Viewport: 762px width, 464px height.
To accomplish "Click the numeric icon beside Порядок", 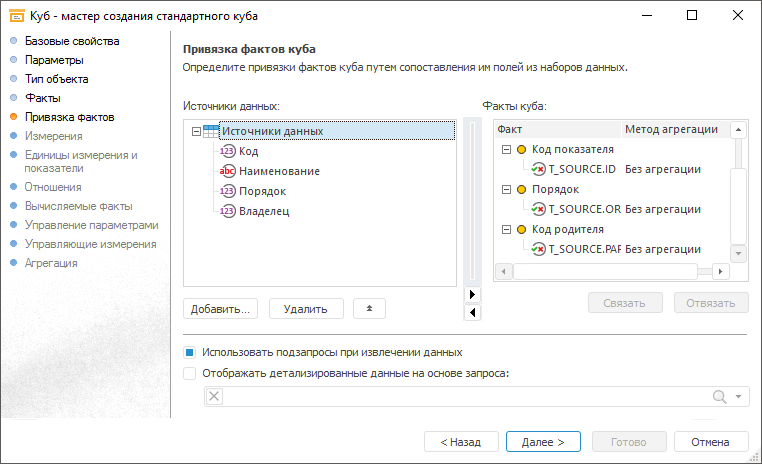I will click(x=227, y=191).
